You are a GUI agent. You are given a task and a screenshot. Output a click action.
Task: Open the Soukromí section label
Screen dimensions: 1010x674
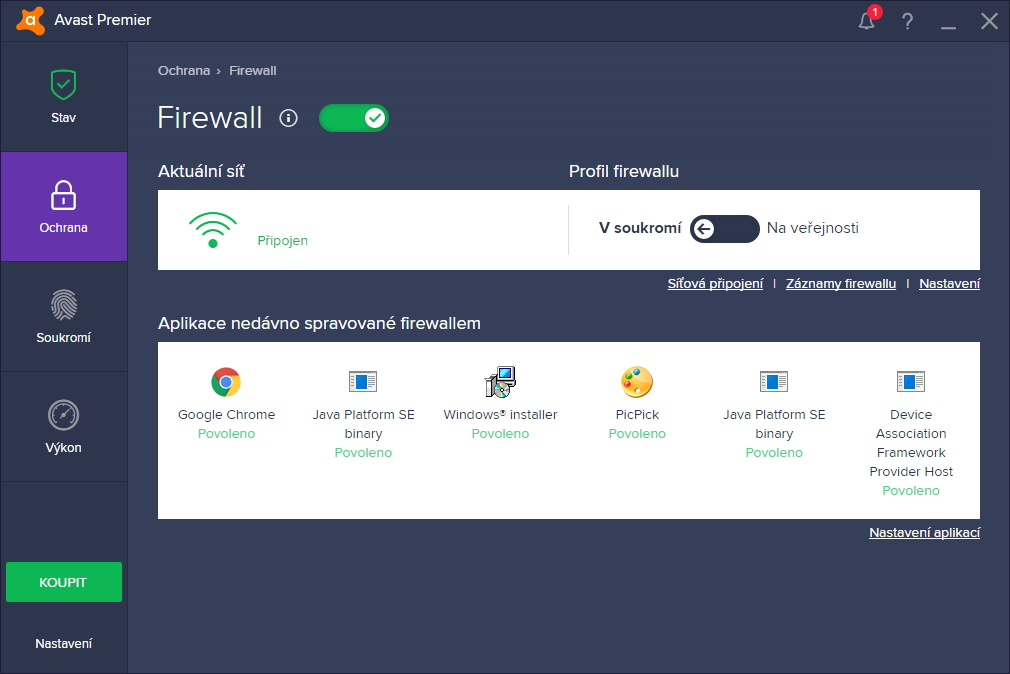click(x=63, y=338)
